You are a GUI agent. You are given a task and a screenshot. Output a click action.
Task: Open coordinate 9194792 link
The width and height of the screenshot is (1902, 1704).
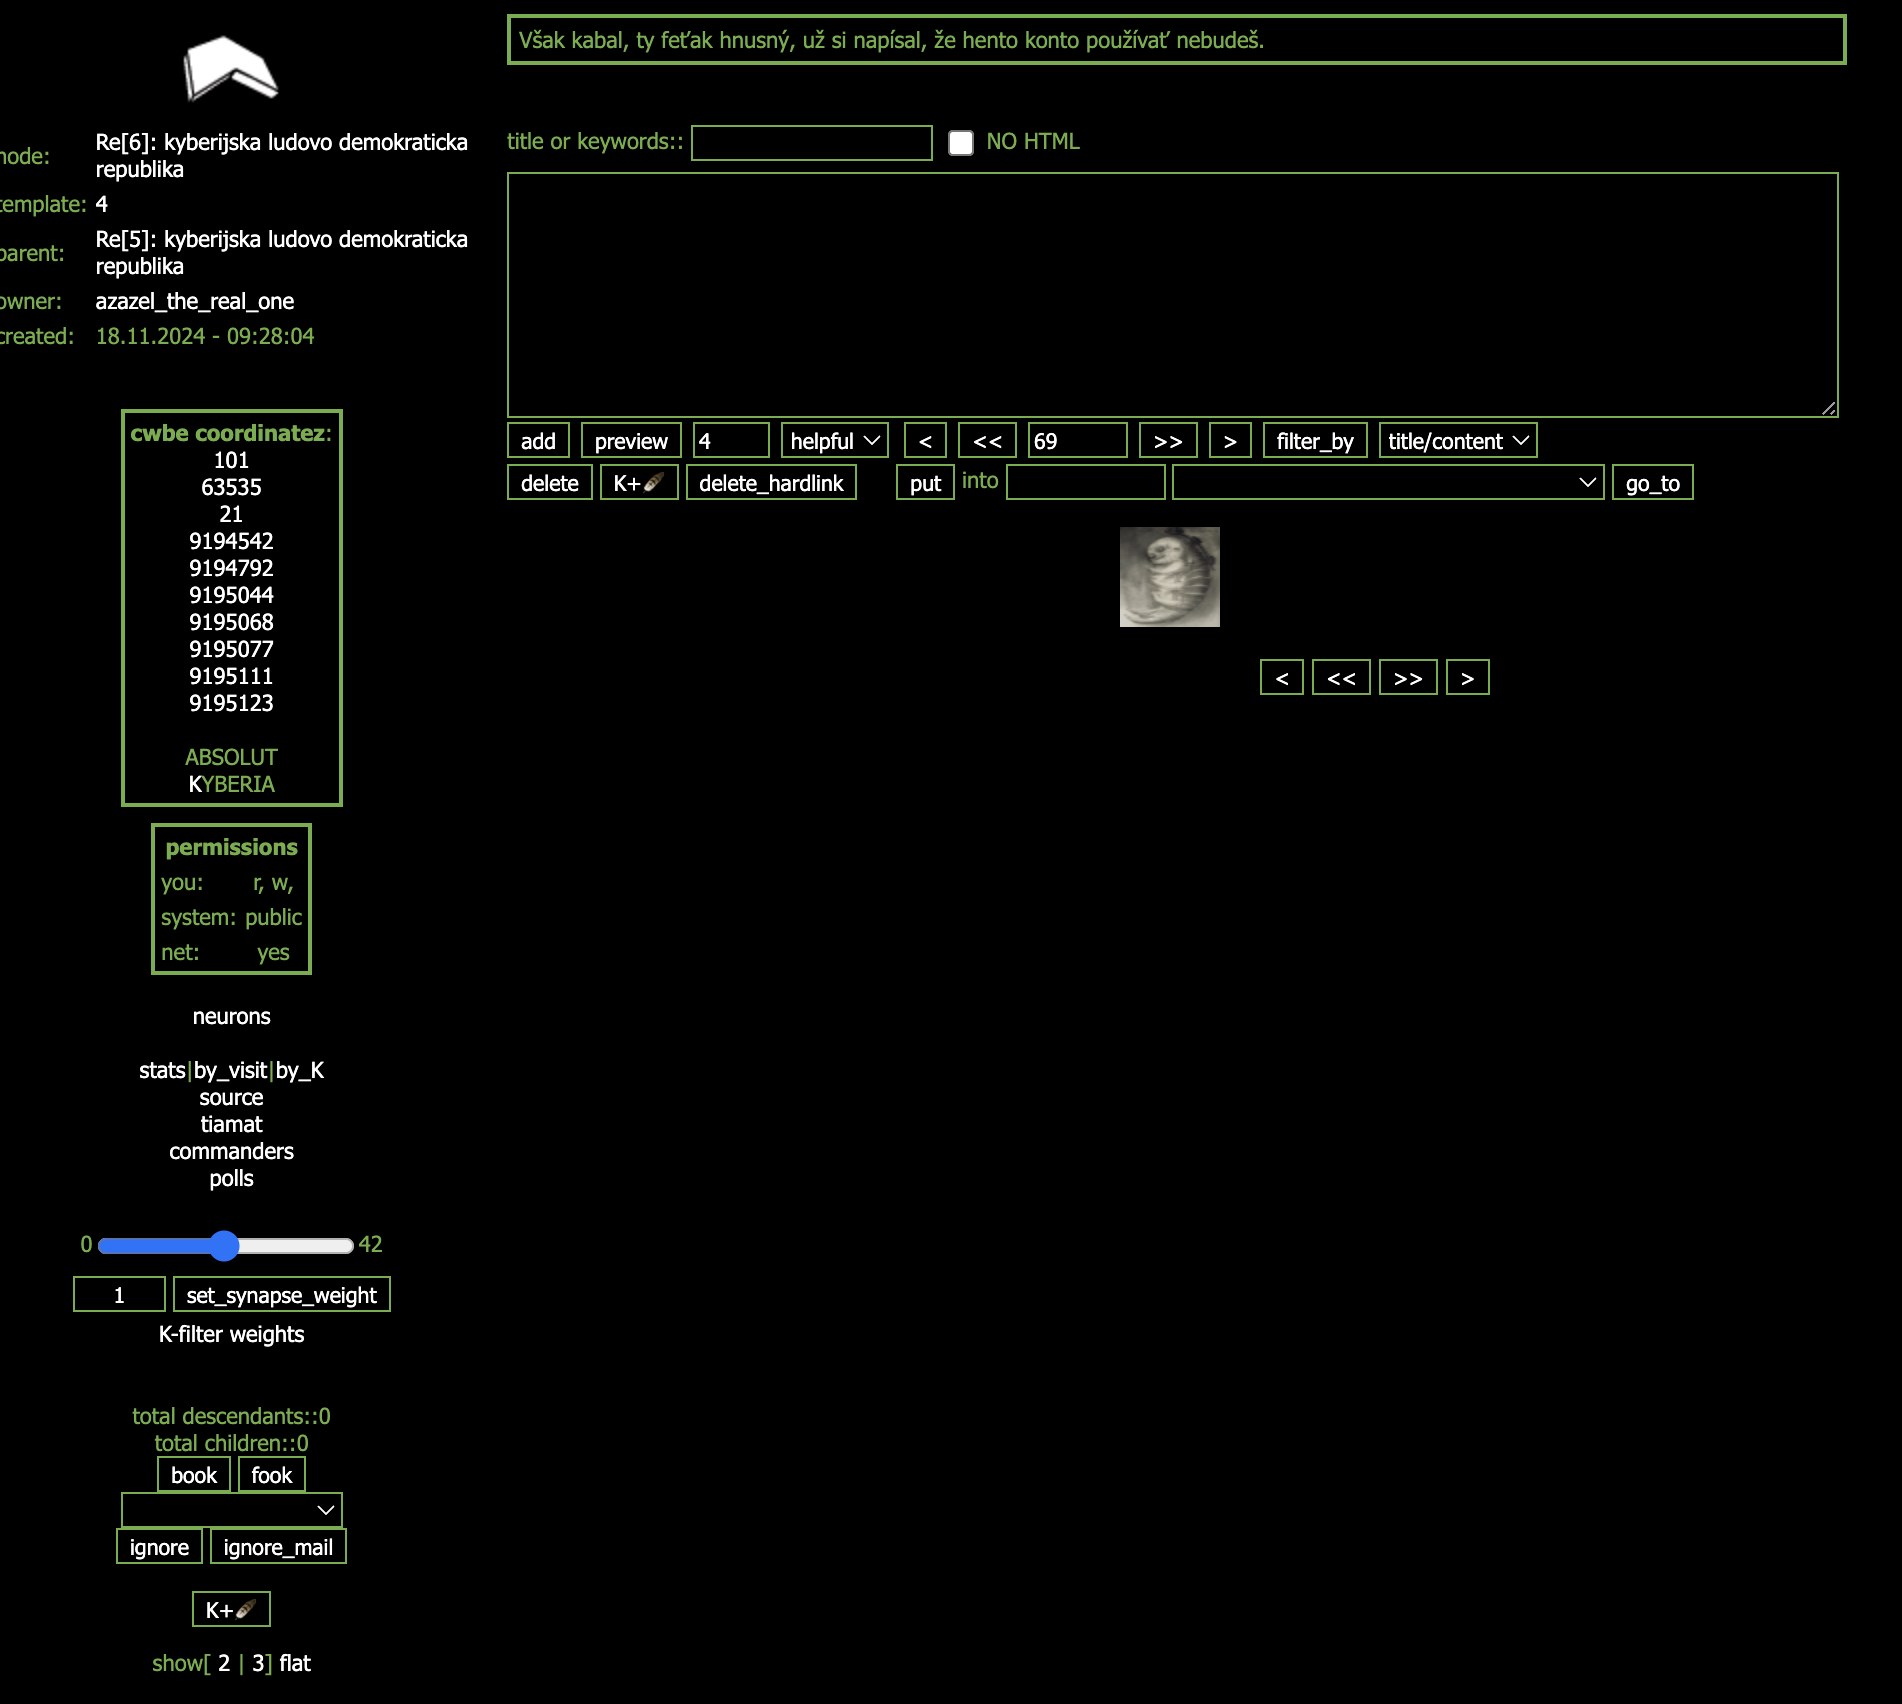click(x=231, y=568)
